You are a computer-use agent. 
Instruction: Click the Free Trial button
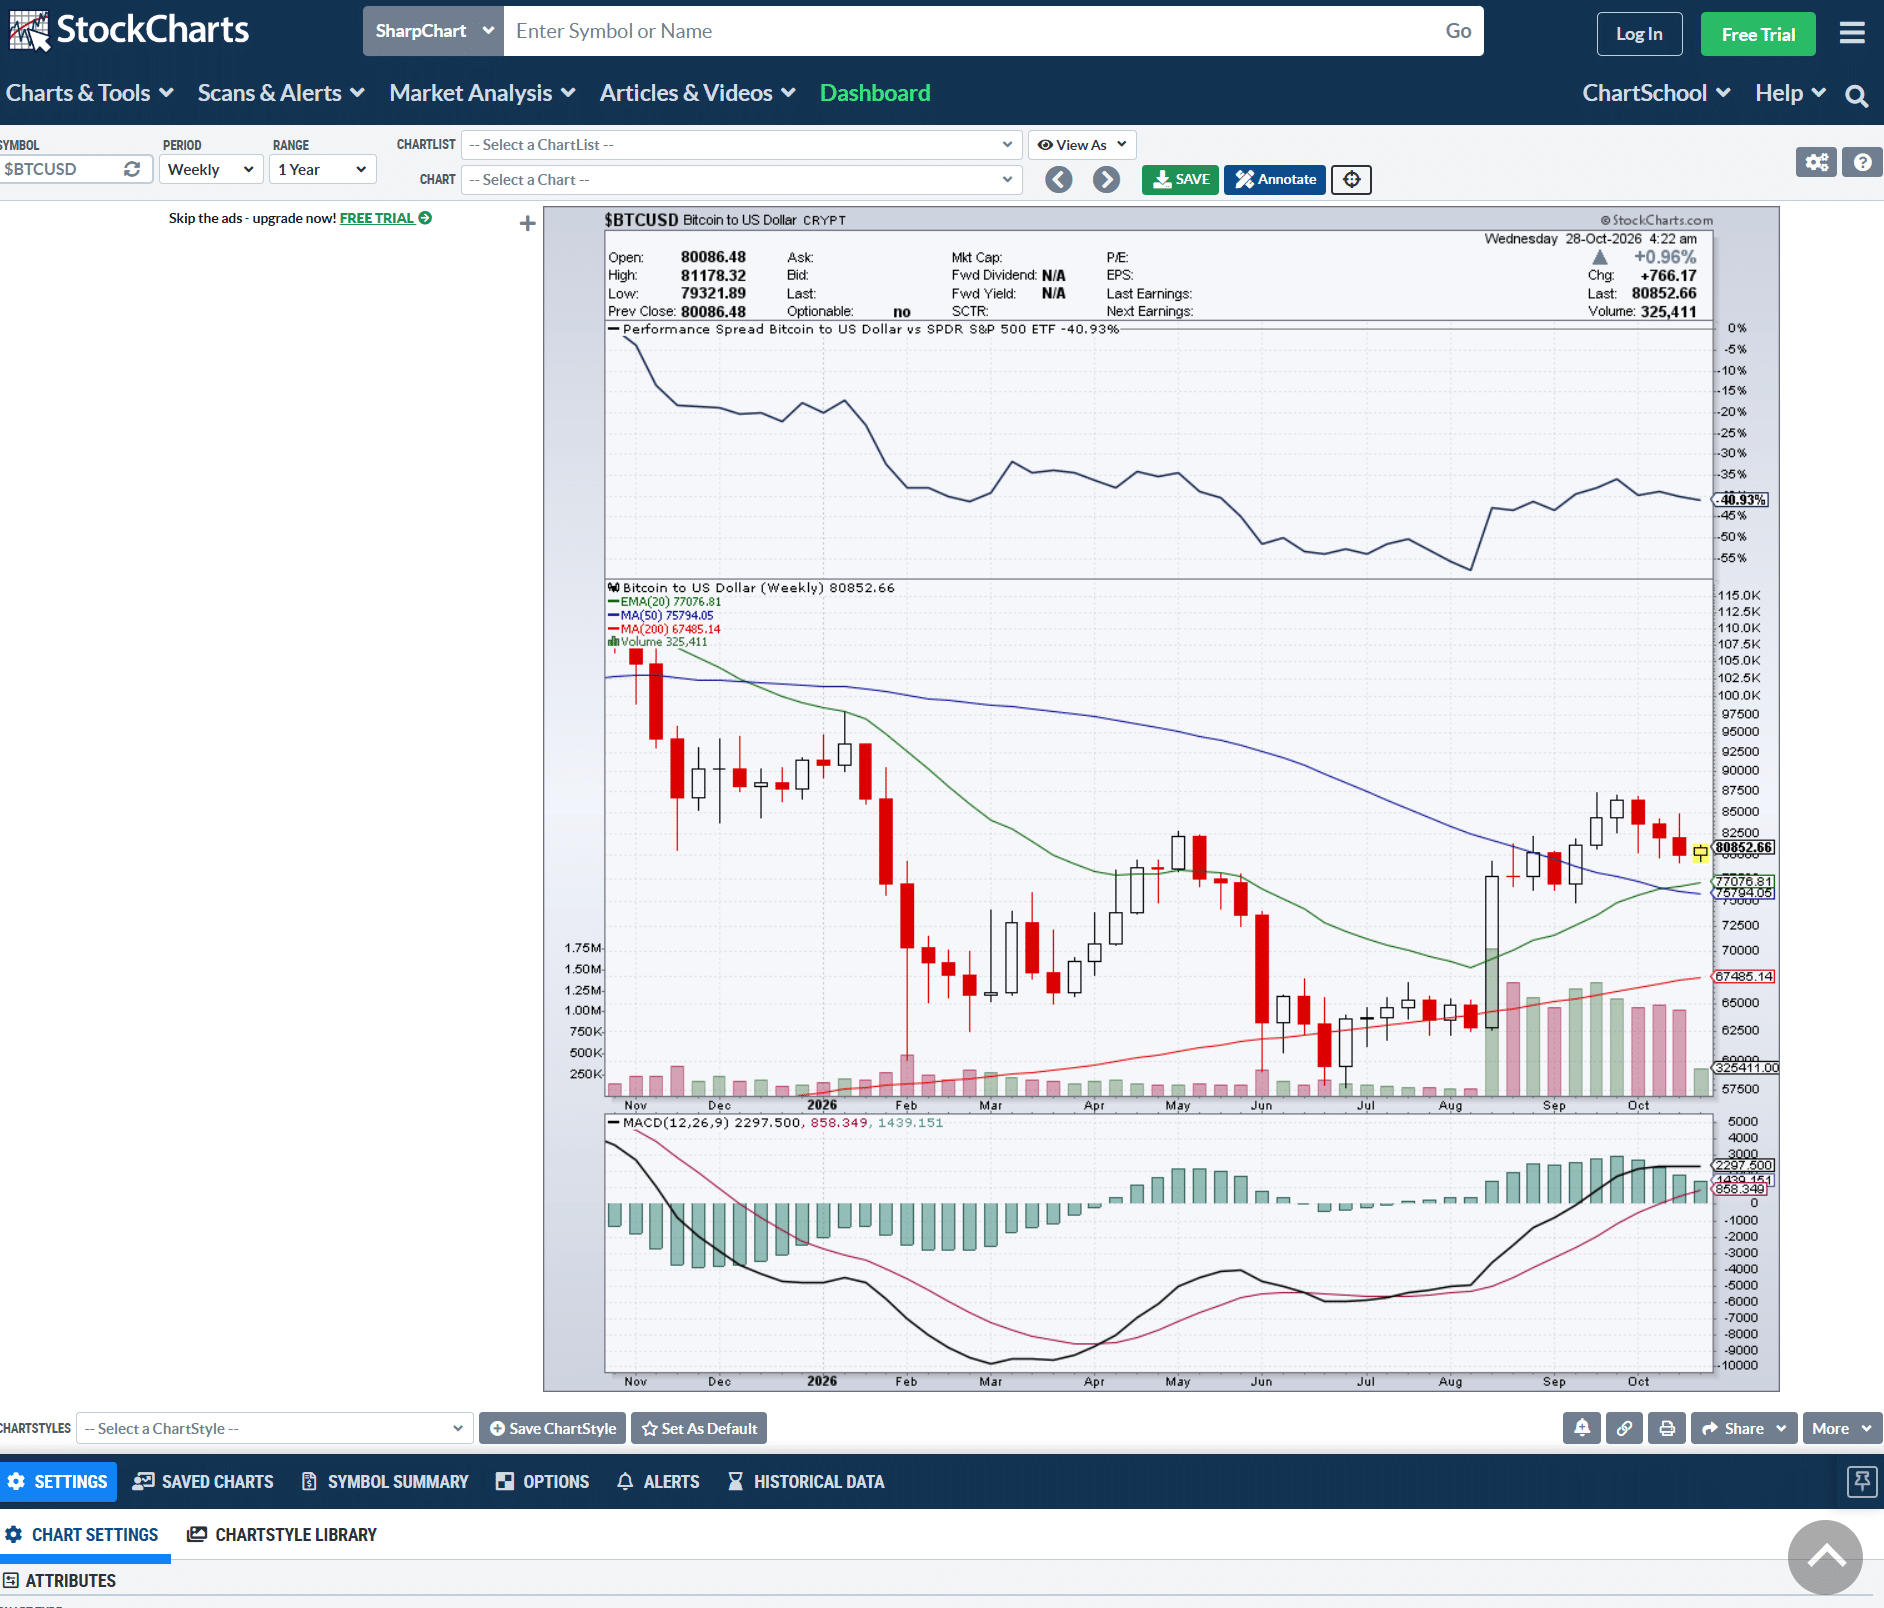[1758, 34]
